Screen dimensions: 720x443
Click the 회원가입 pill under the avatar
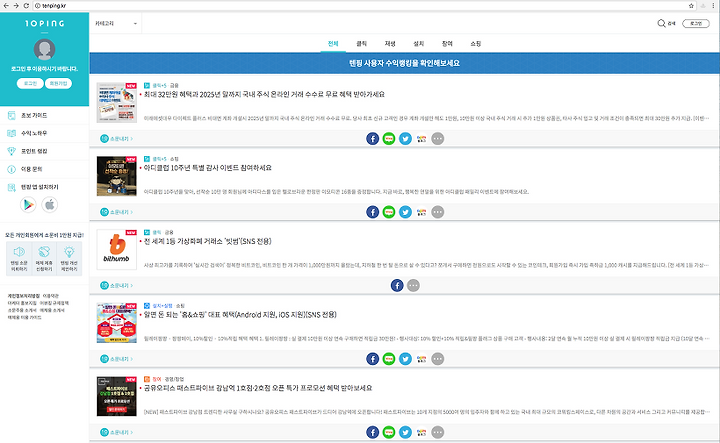[x=58, y=84]
